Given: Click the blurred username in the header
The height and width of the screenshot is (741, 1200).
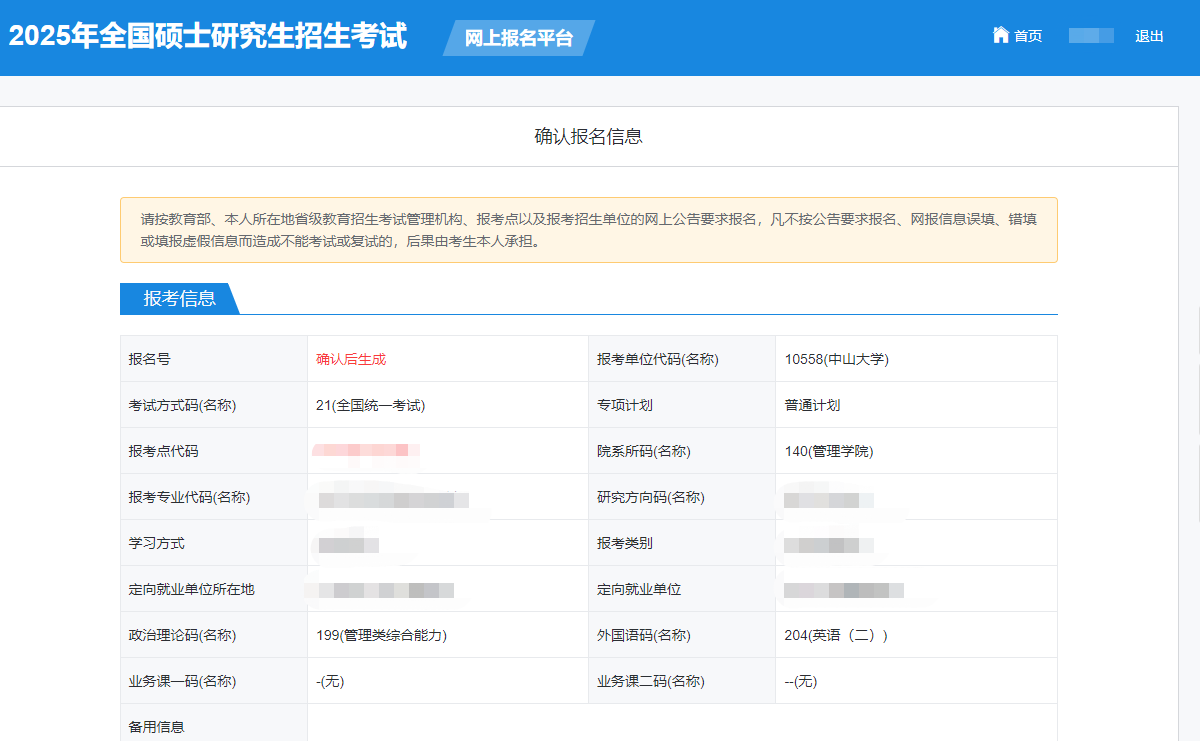Looking at the screenshot, I should pyautogui.click(x=1091, y=36).
